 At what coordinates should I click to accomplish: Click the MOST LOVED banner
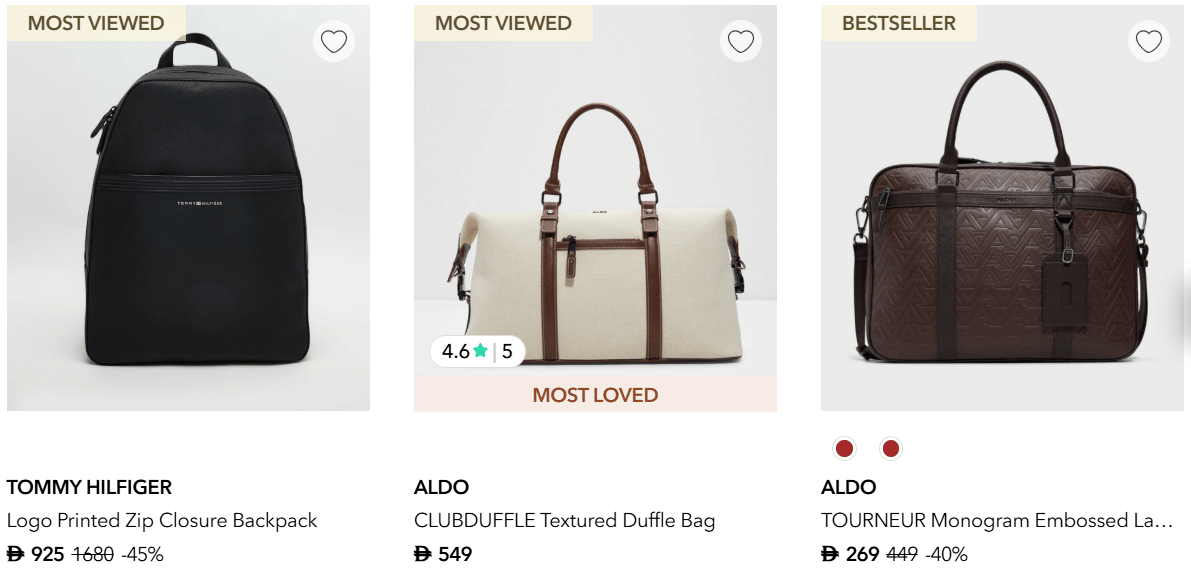click(595, 395)
